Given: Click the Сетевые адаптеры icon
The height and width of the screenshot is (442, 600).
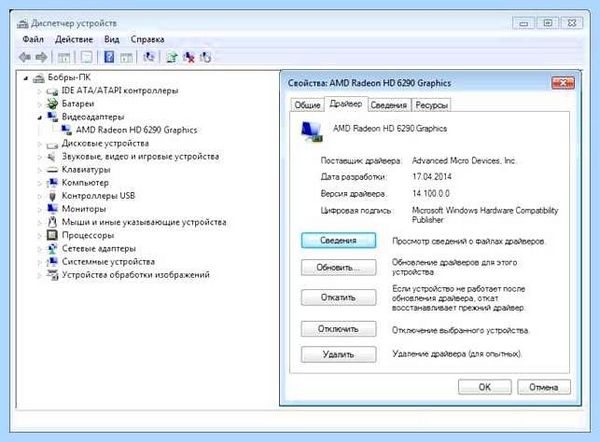Looking at the screenshot, I should point(52,249).
